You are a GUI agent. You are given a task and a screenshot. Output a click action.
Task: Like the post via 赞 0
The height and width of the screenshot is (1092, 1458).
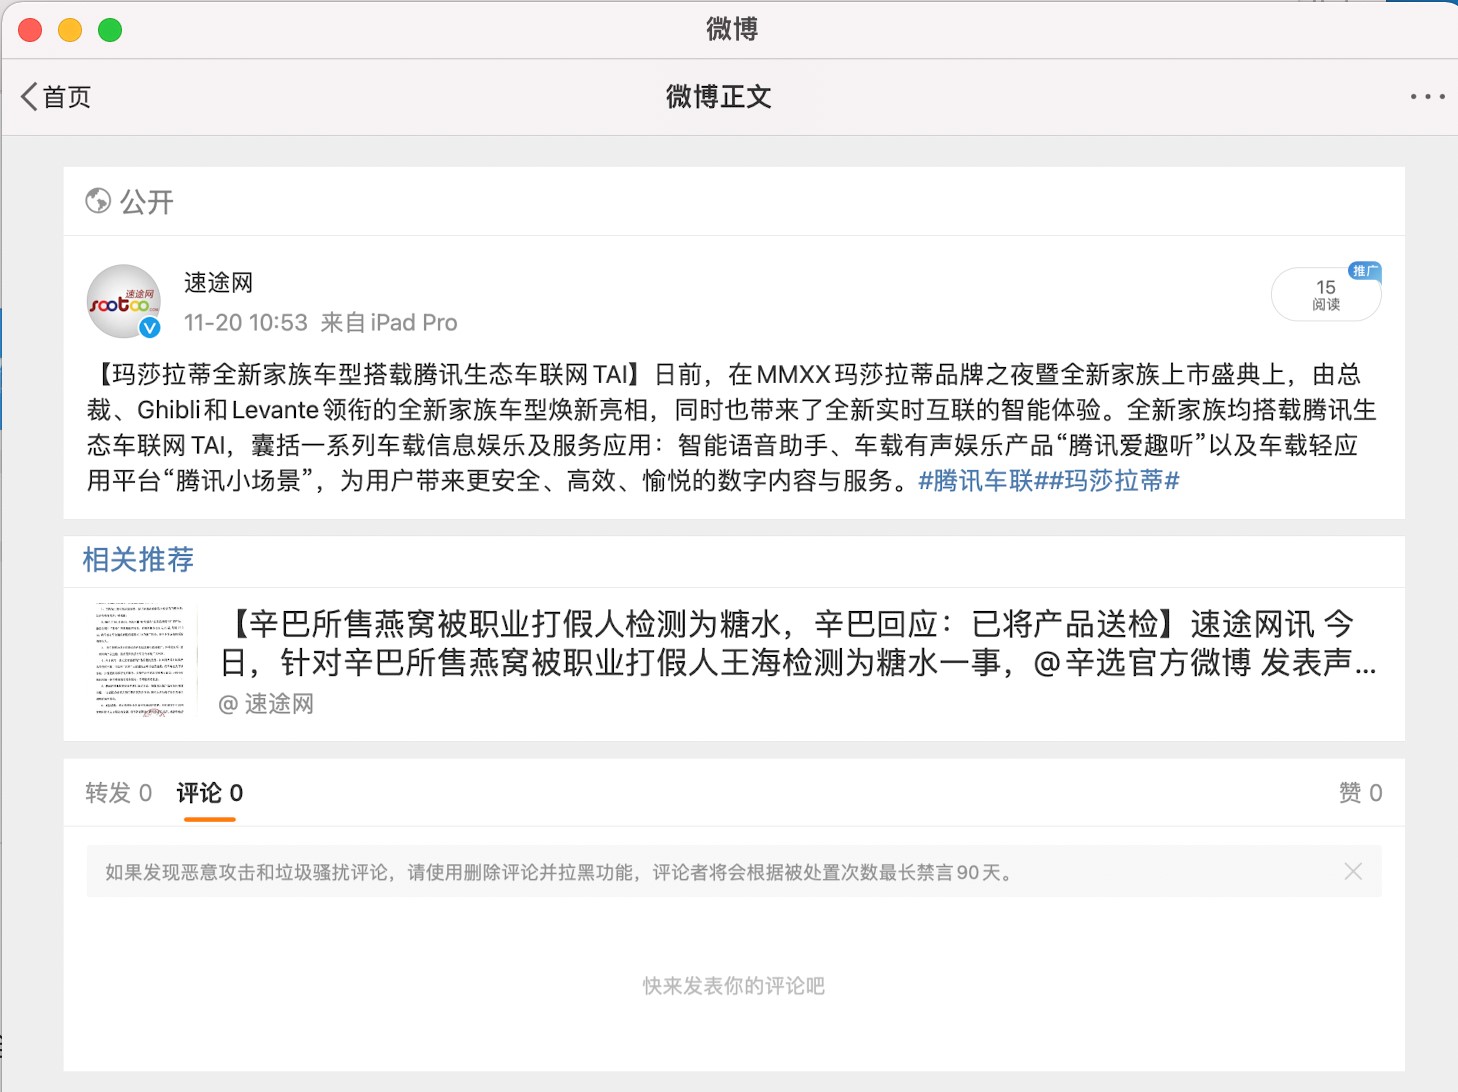pyautogui.click(x=1360, y=793)
